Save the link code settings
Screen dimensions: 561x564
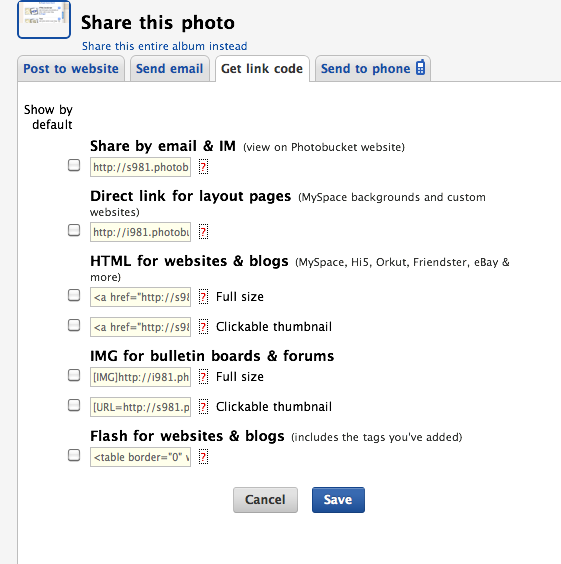(338, 500)
